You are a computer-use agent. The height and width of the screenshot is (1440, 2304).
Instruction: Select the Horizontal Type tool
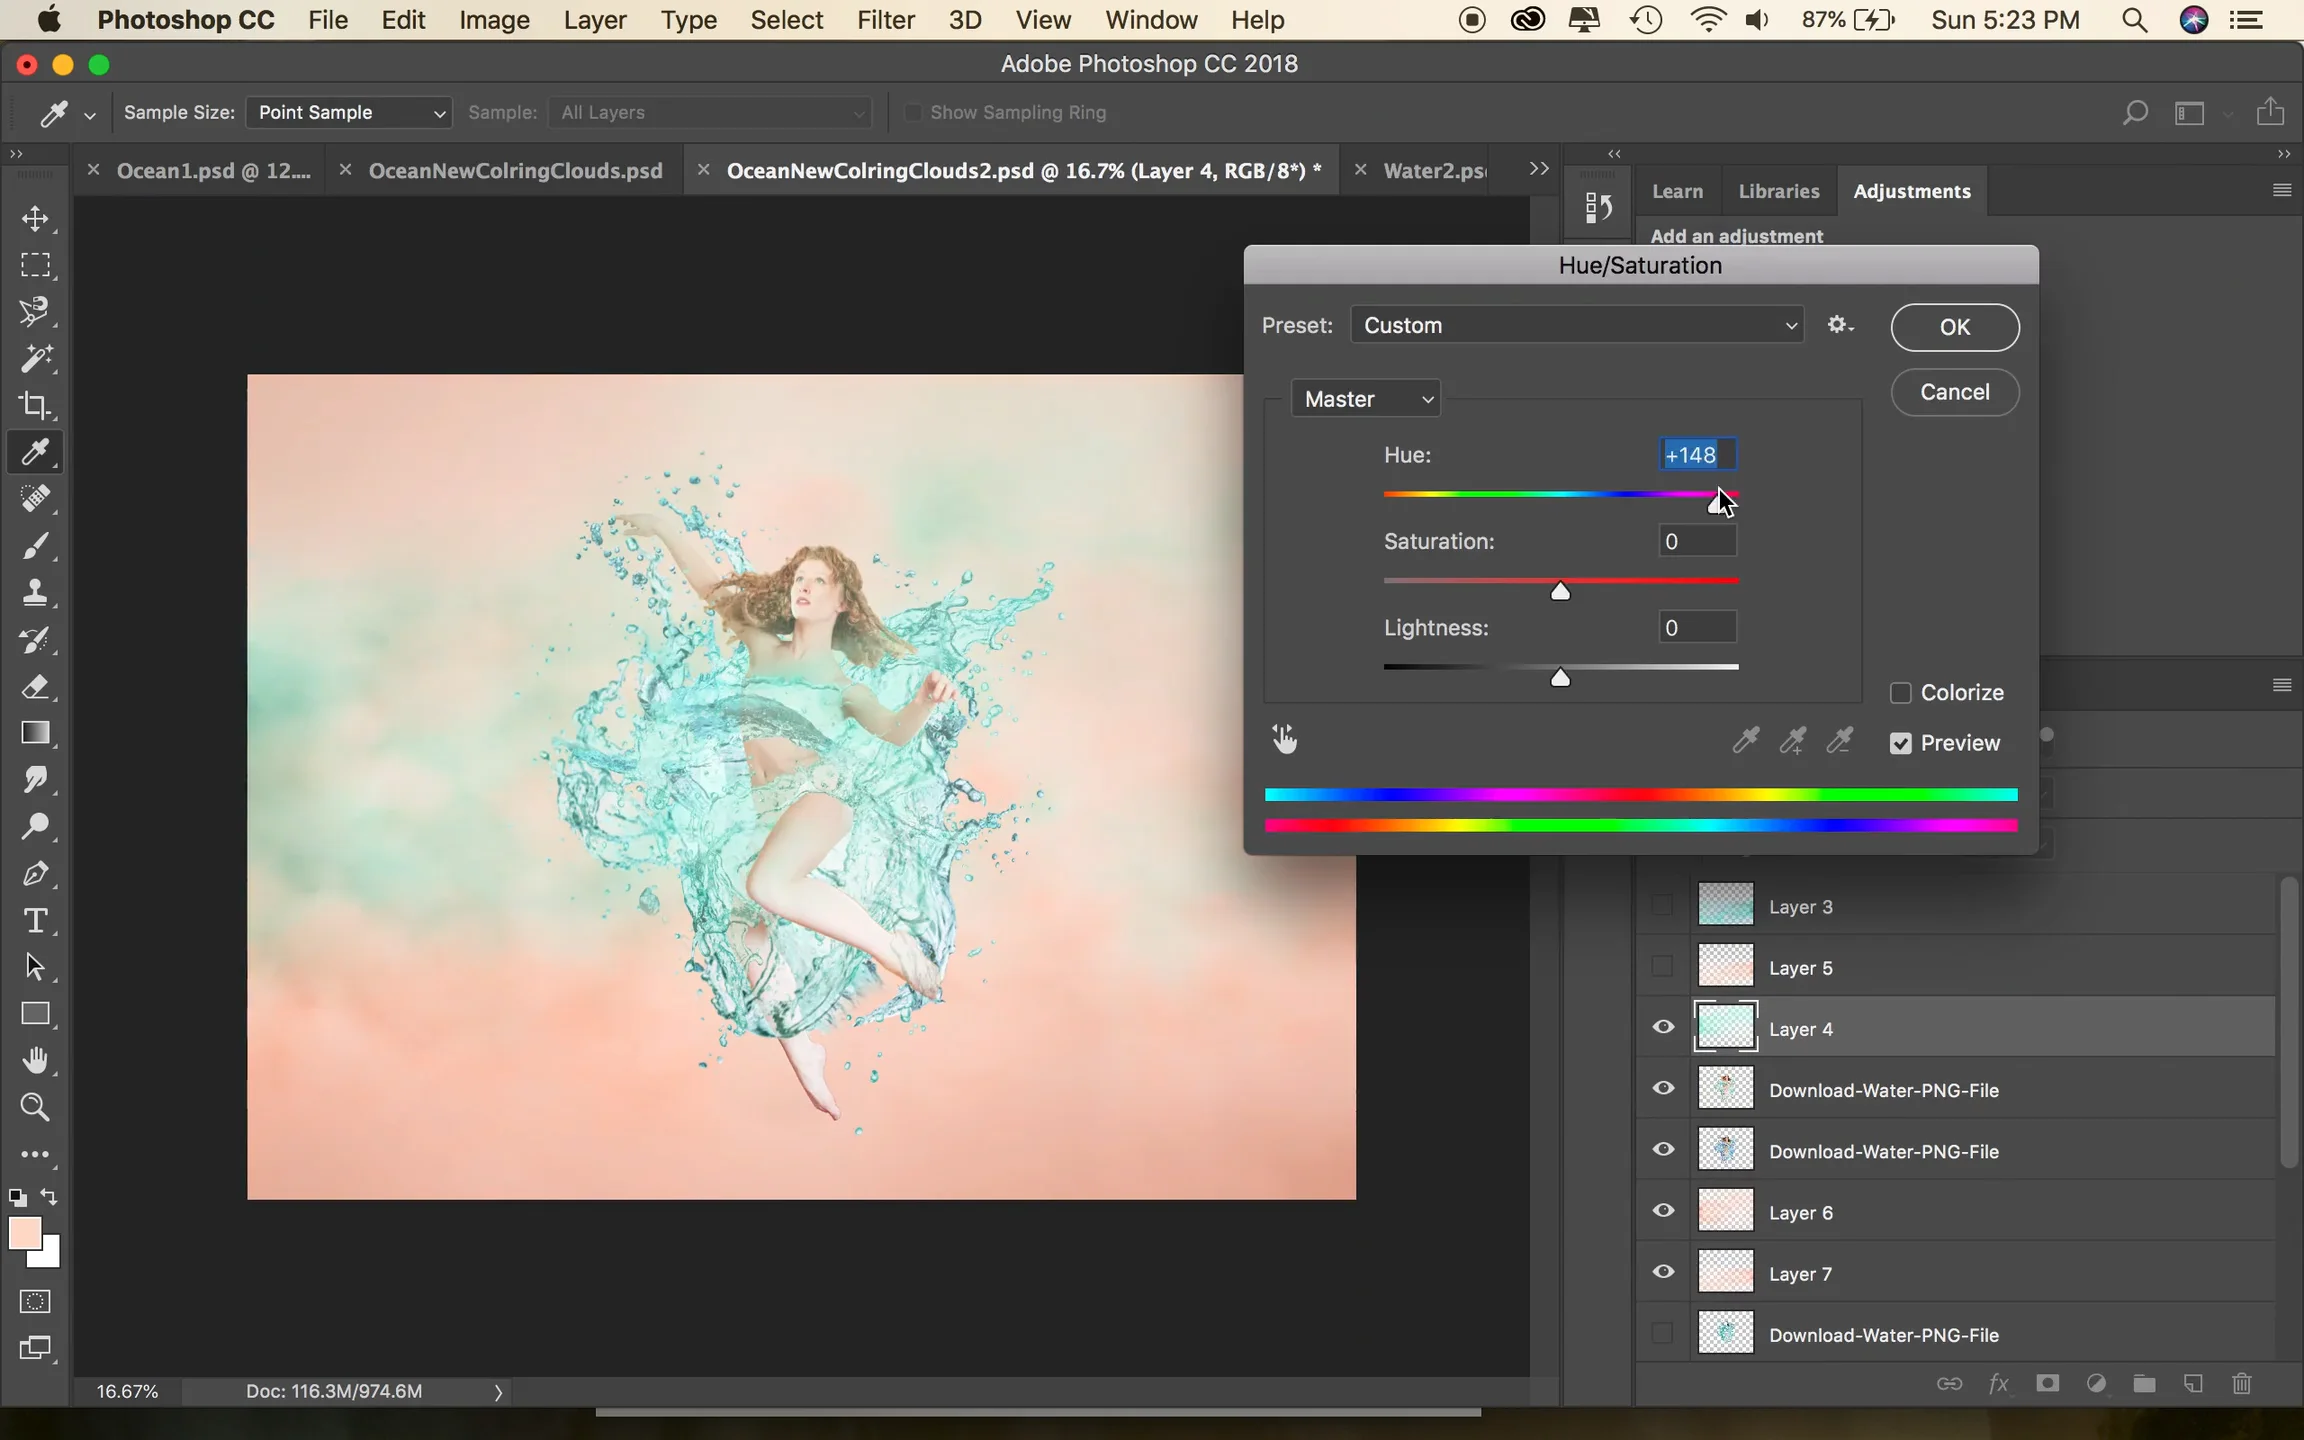tap(35, 920)
